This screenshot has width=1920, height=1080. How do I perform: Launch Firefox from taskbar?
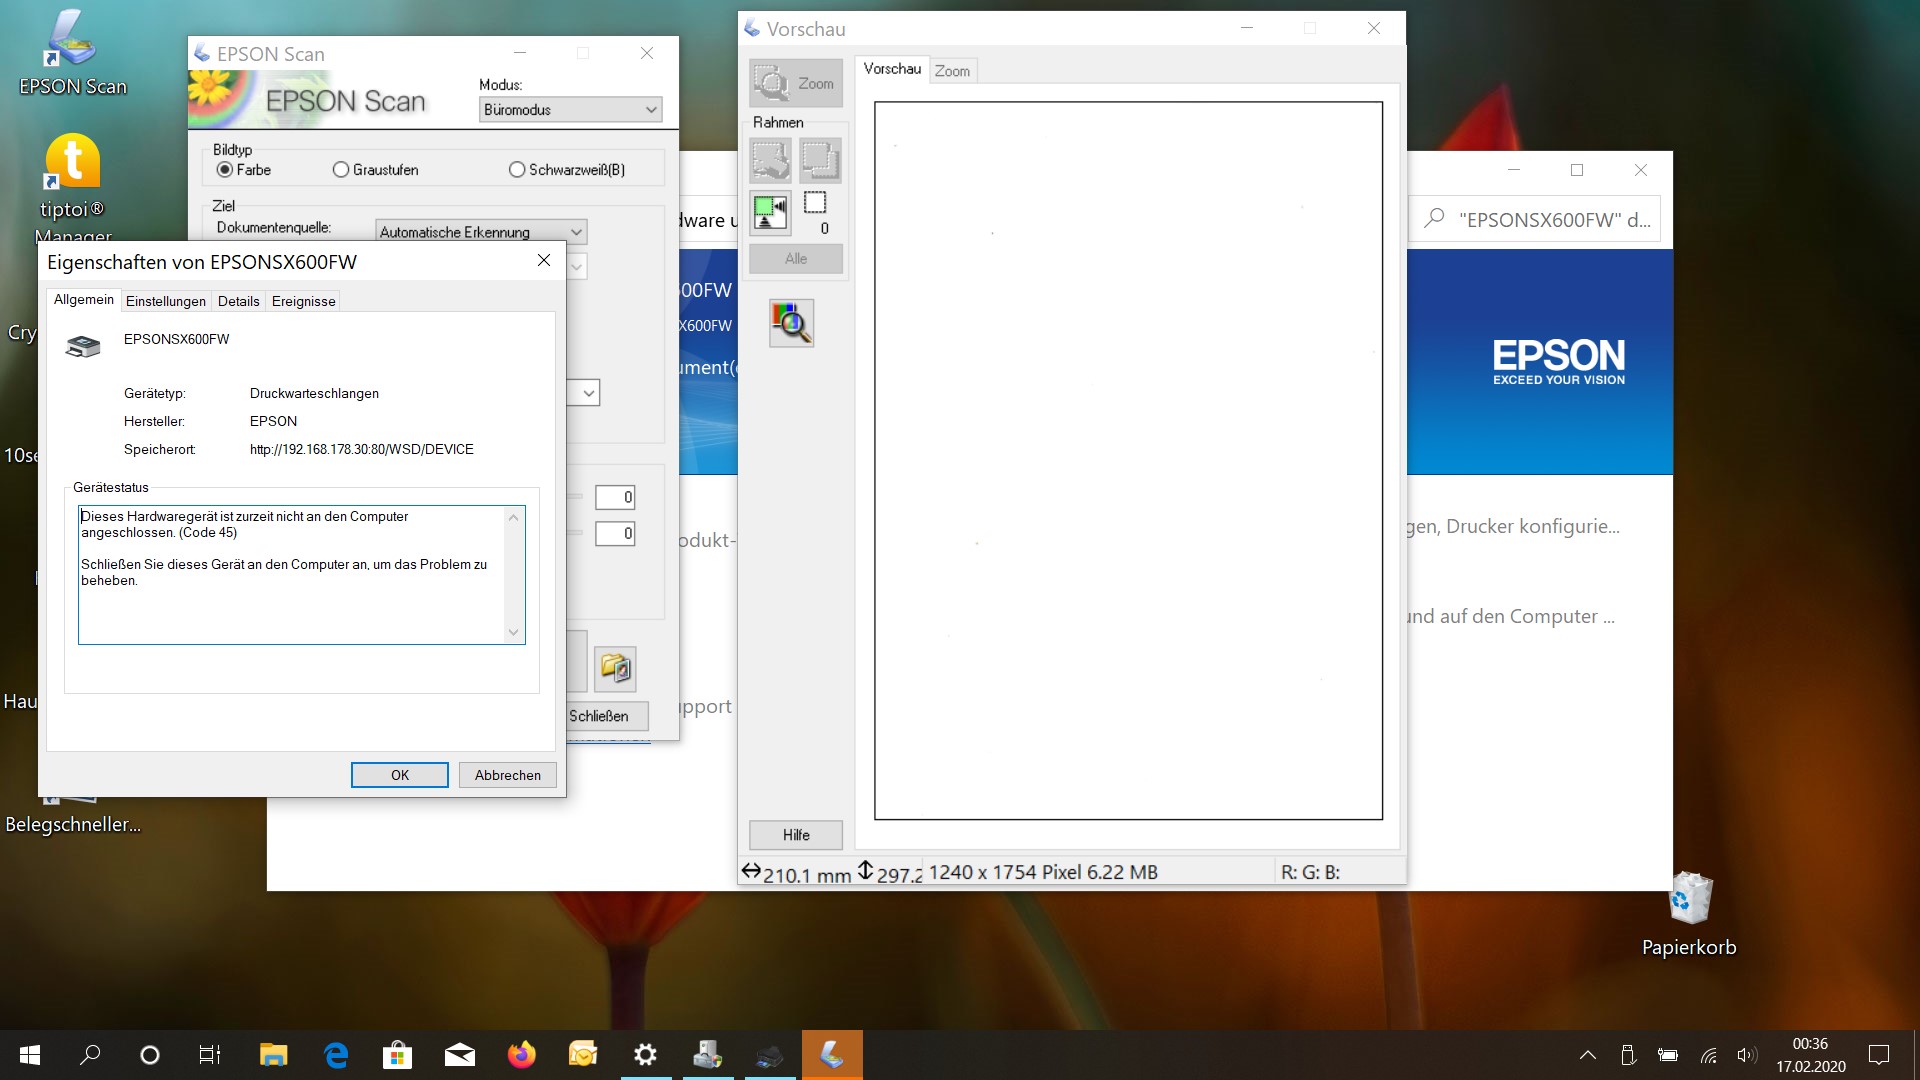[x=521, y=1055]
